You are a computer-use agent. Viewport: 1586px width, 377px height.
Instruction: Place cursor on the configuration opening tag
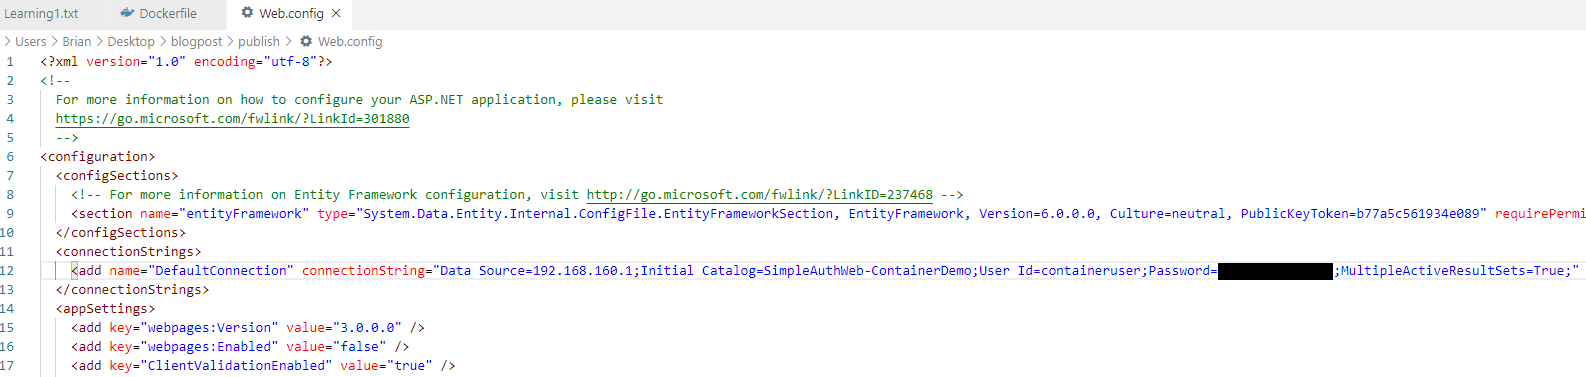98,157
